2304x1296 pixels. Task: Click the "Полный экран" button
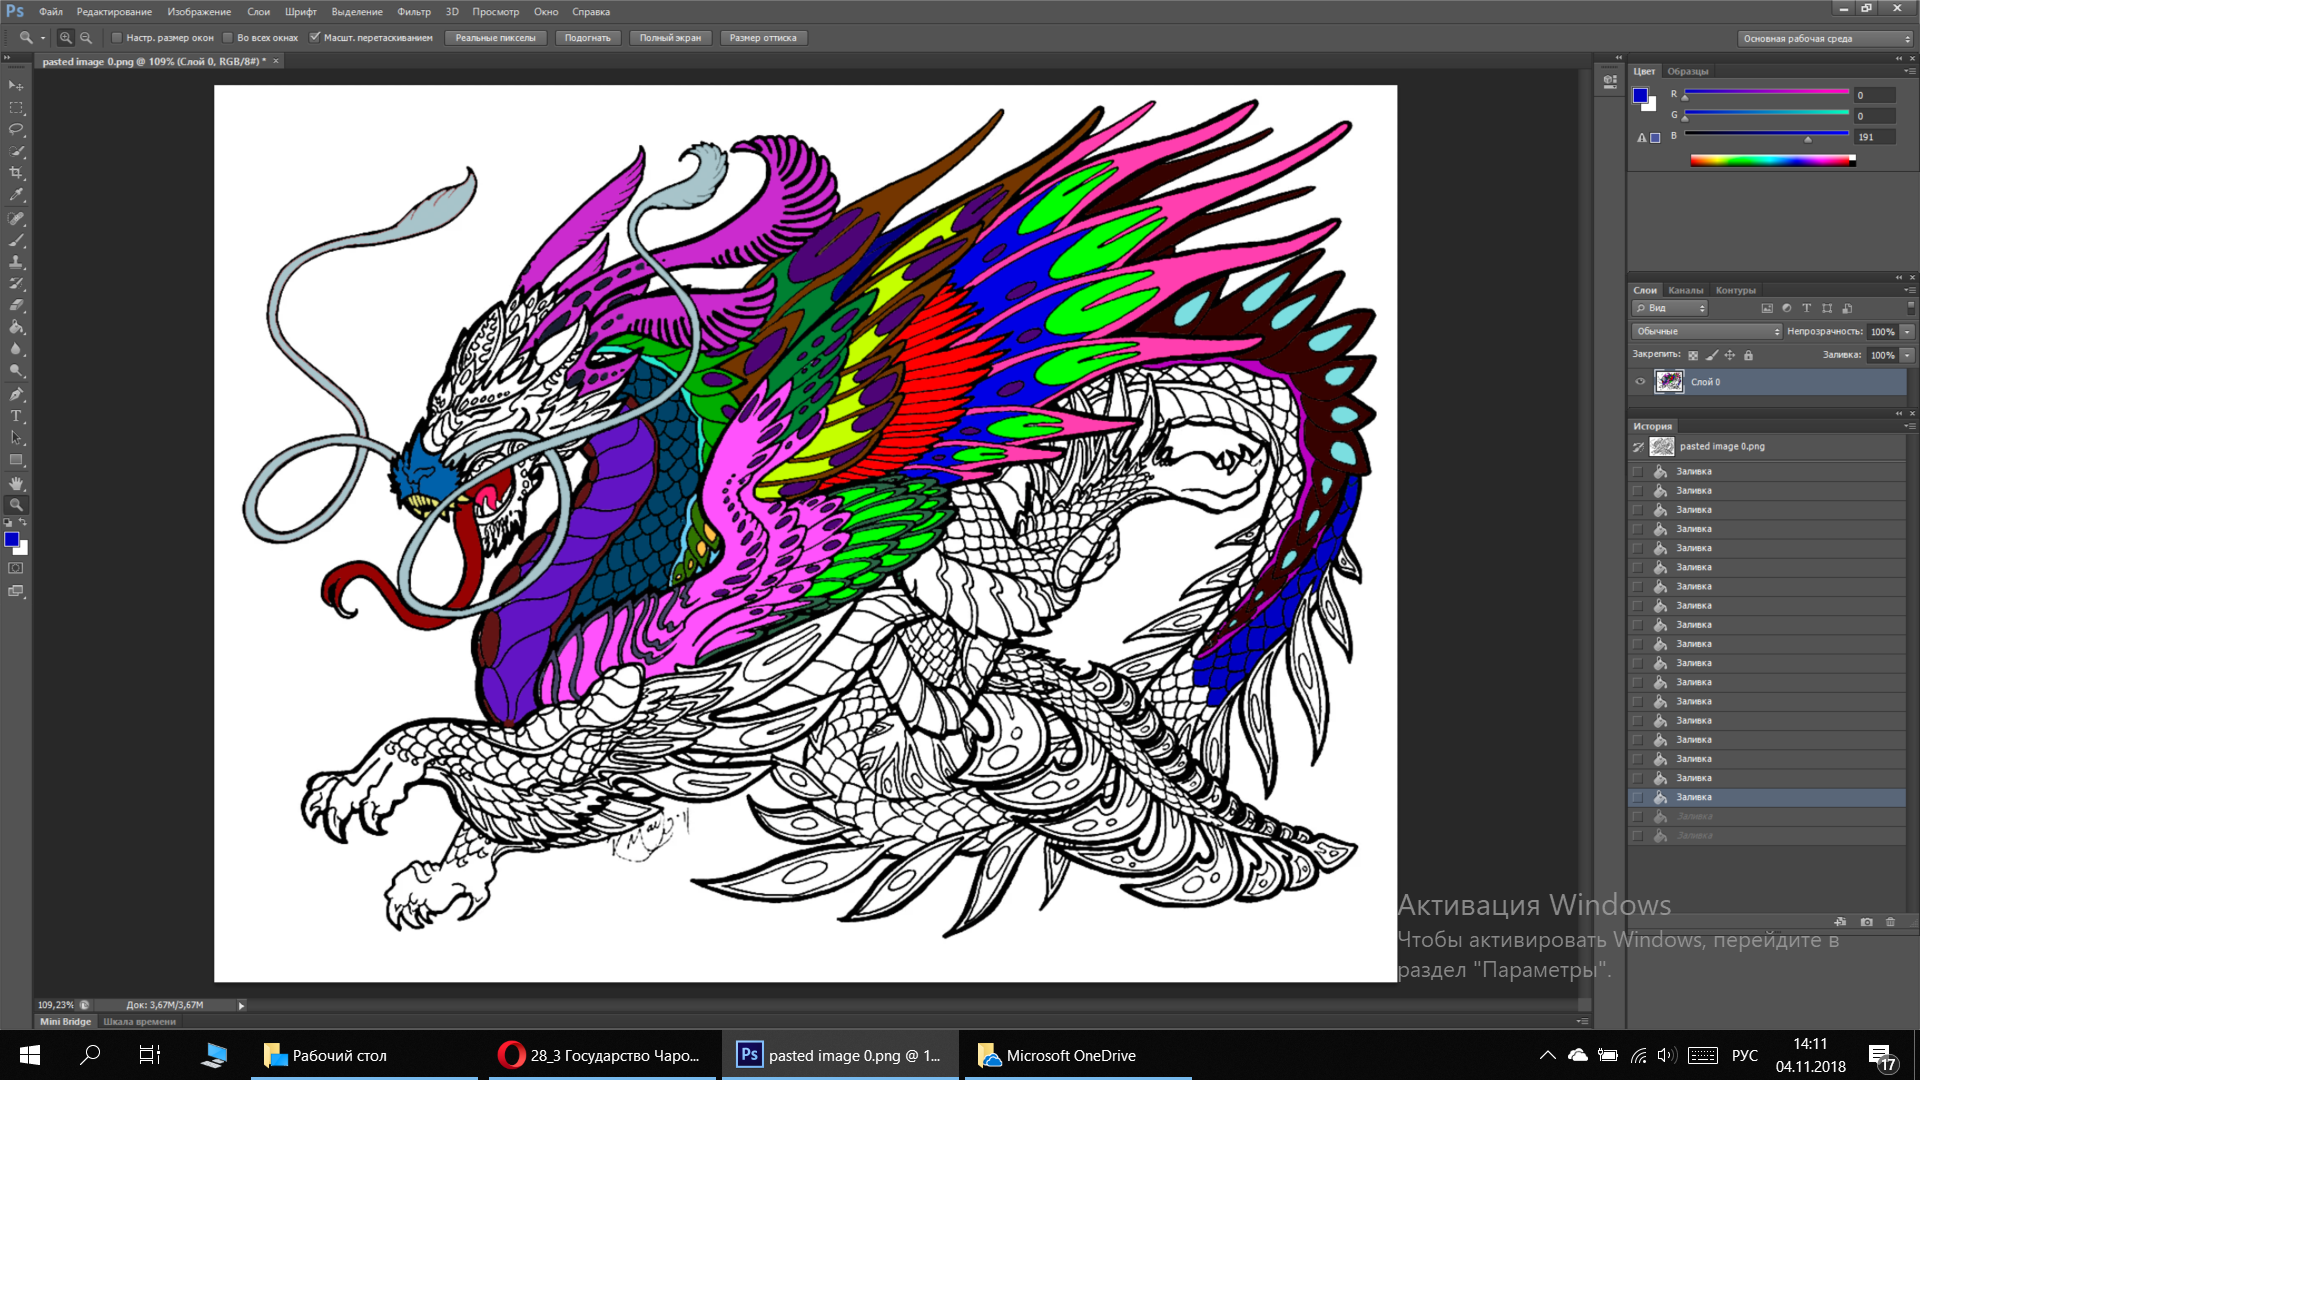point(671,38)
